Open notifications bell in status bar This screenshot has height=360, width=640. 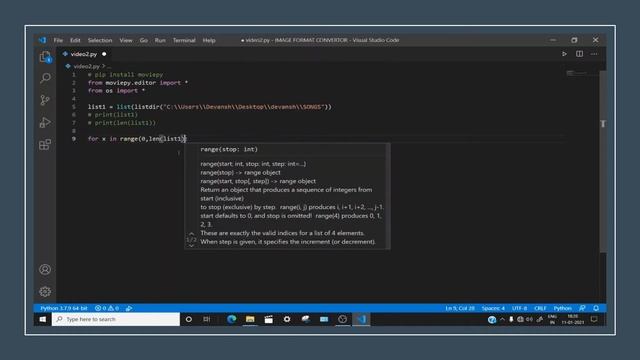click(x=596, y=308)
